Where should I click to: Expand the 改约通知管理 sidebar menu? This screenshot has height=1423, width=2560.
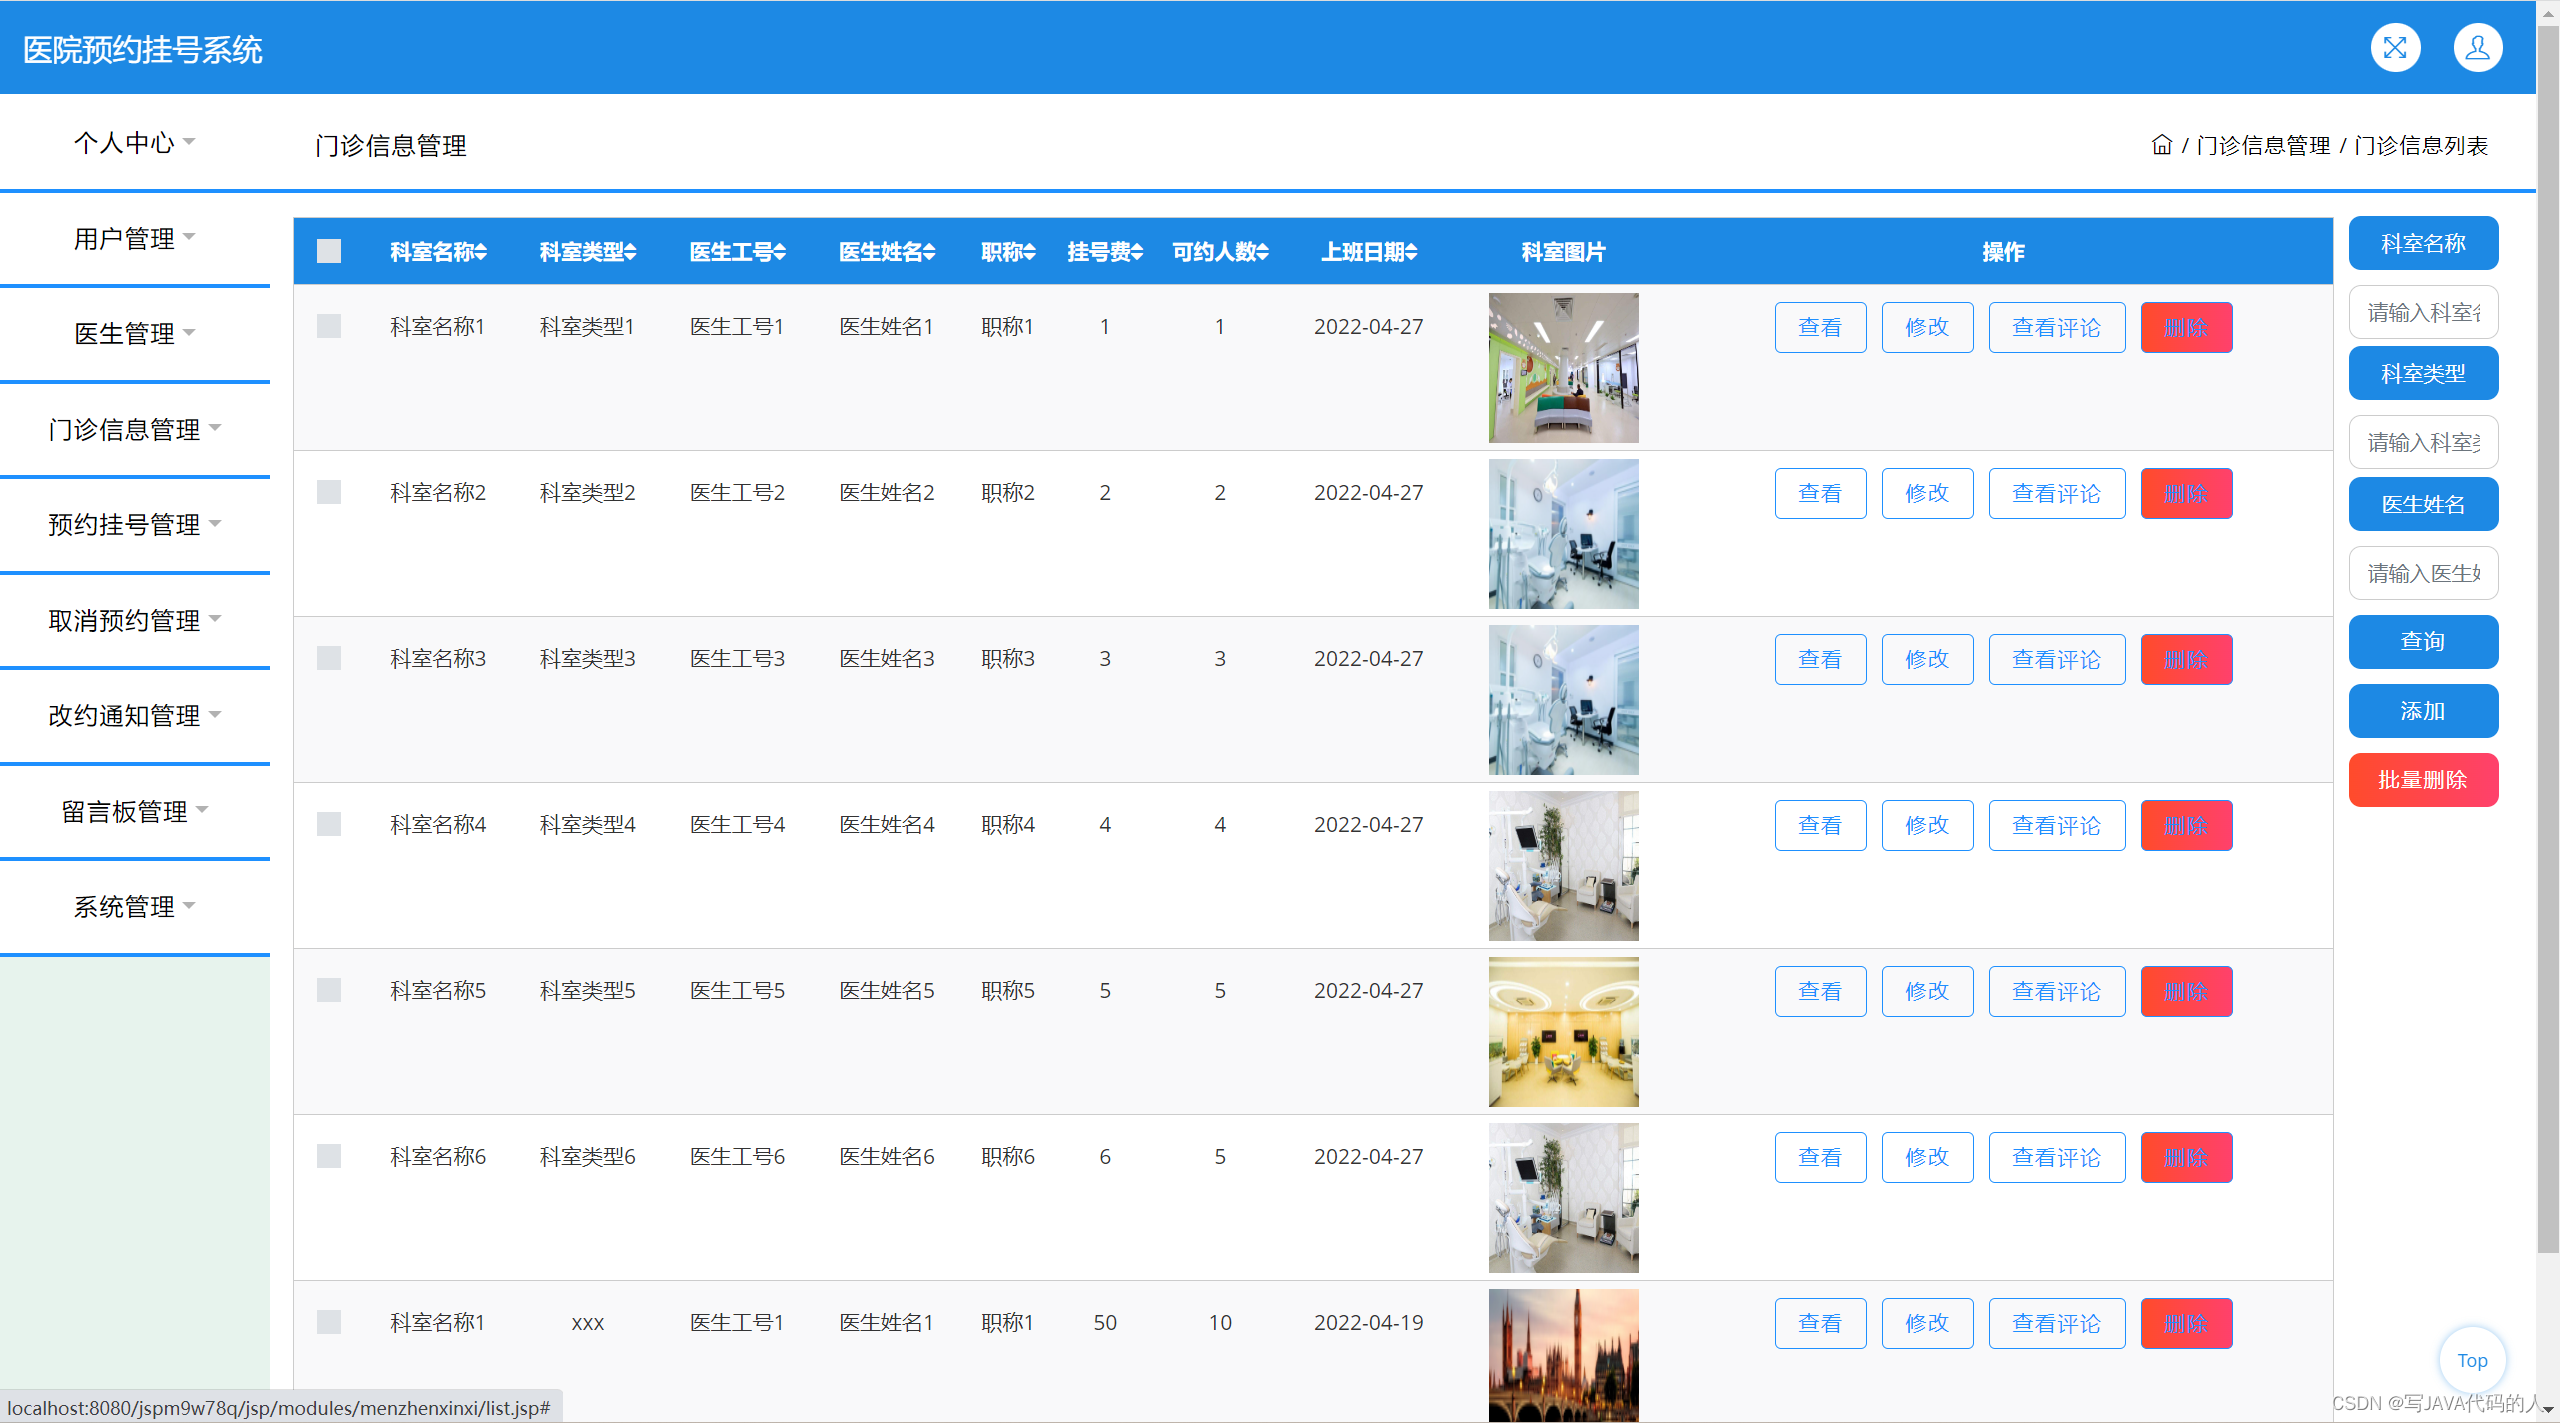134,715
